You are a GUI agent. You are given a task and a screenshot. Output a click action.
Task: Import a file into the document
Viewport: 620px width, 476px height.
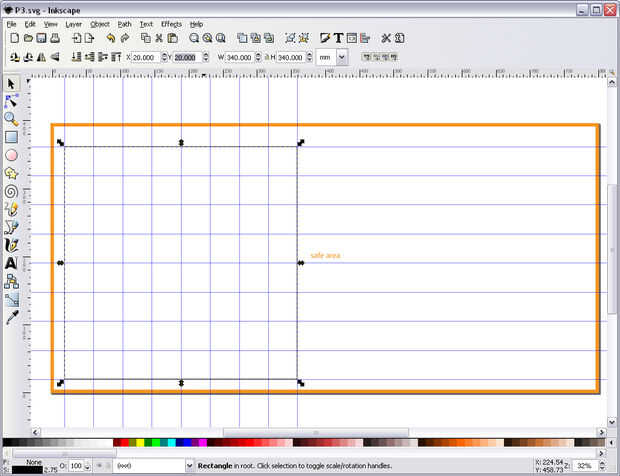pos(77,38)
